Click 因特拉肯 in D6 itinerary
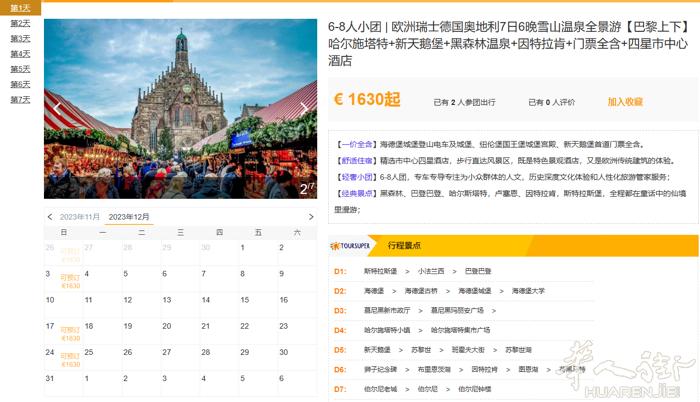The height and width of the screenshot is (402, 700). [x=484, y=369]
